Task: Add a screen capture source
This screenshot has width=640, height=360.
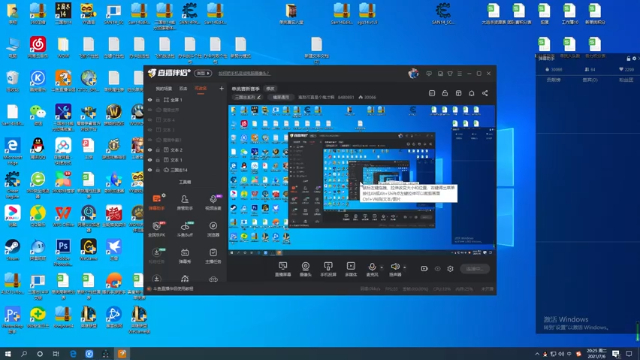Action: [282, 269]
